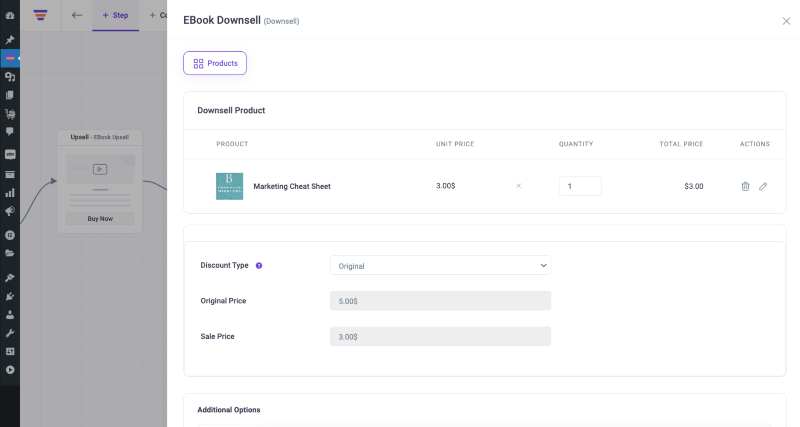
Task: Click the Discount Type help question icon
Action: point(259,265)
